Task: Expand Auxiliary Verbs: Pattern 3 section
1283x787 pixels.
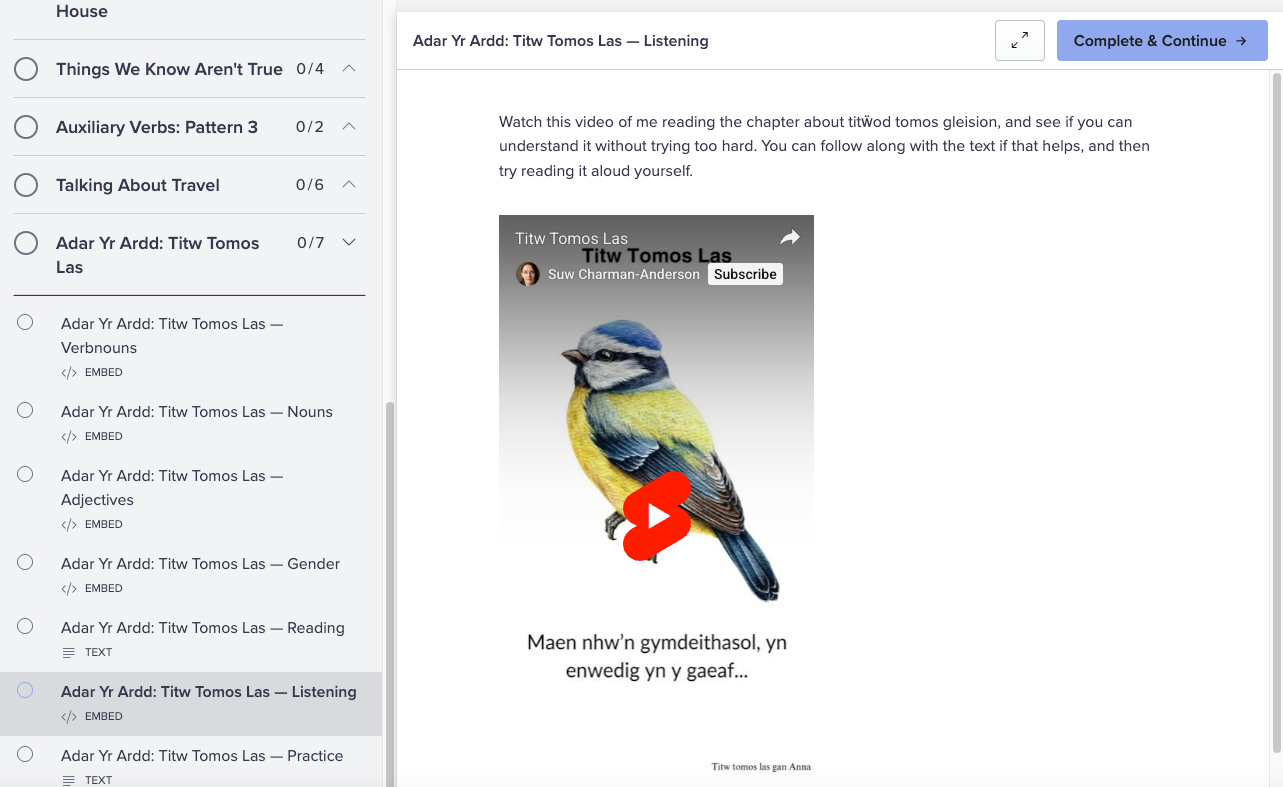Action: [x=349, y=127]
